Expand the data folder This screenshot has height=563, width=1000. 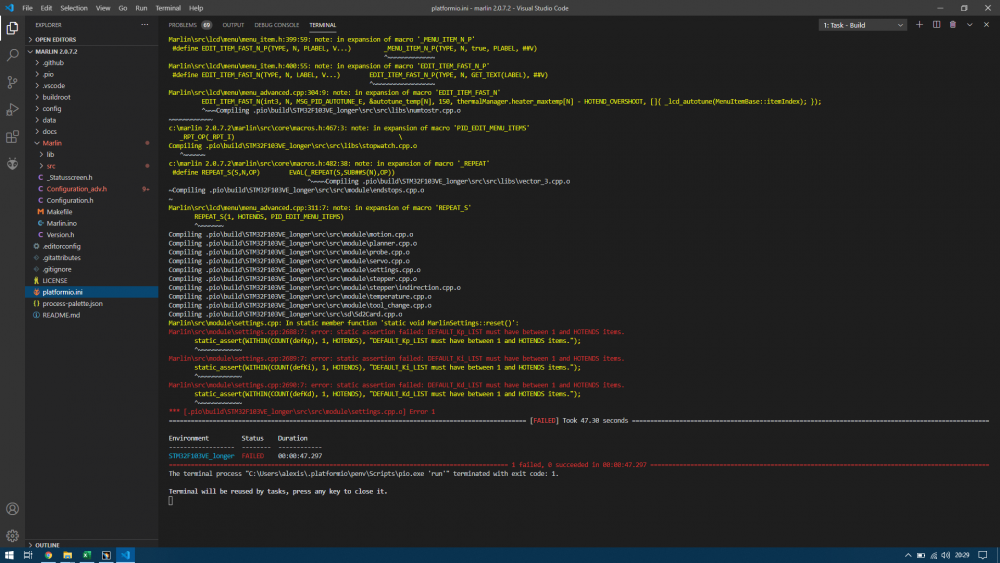pyautogui.click(x=91, y=120)
